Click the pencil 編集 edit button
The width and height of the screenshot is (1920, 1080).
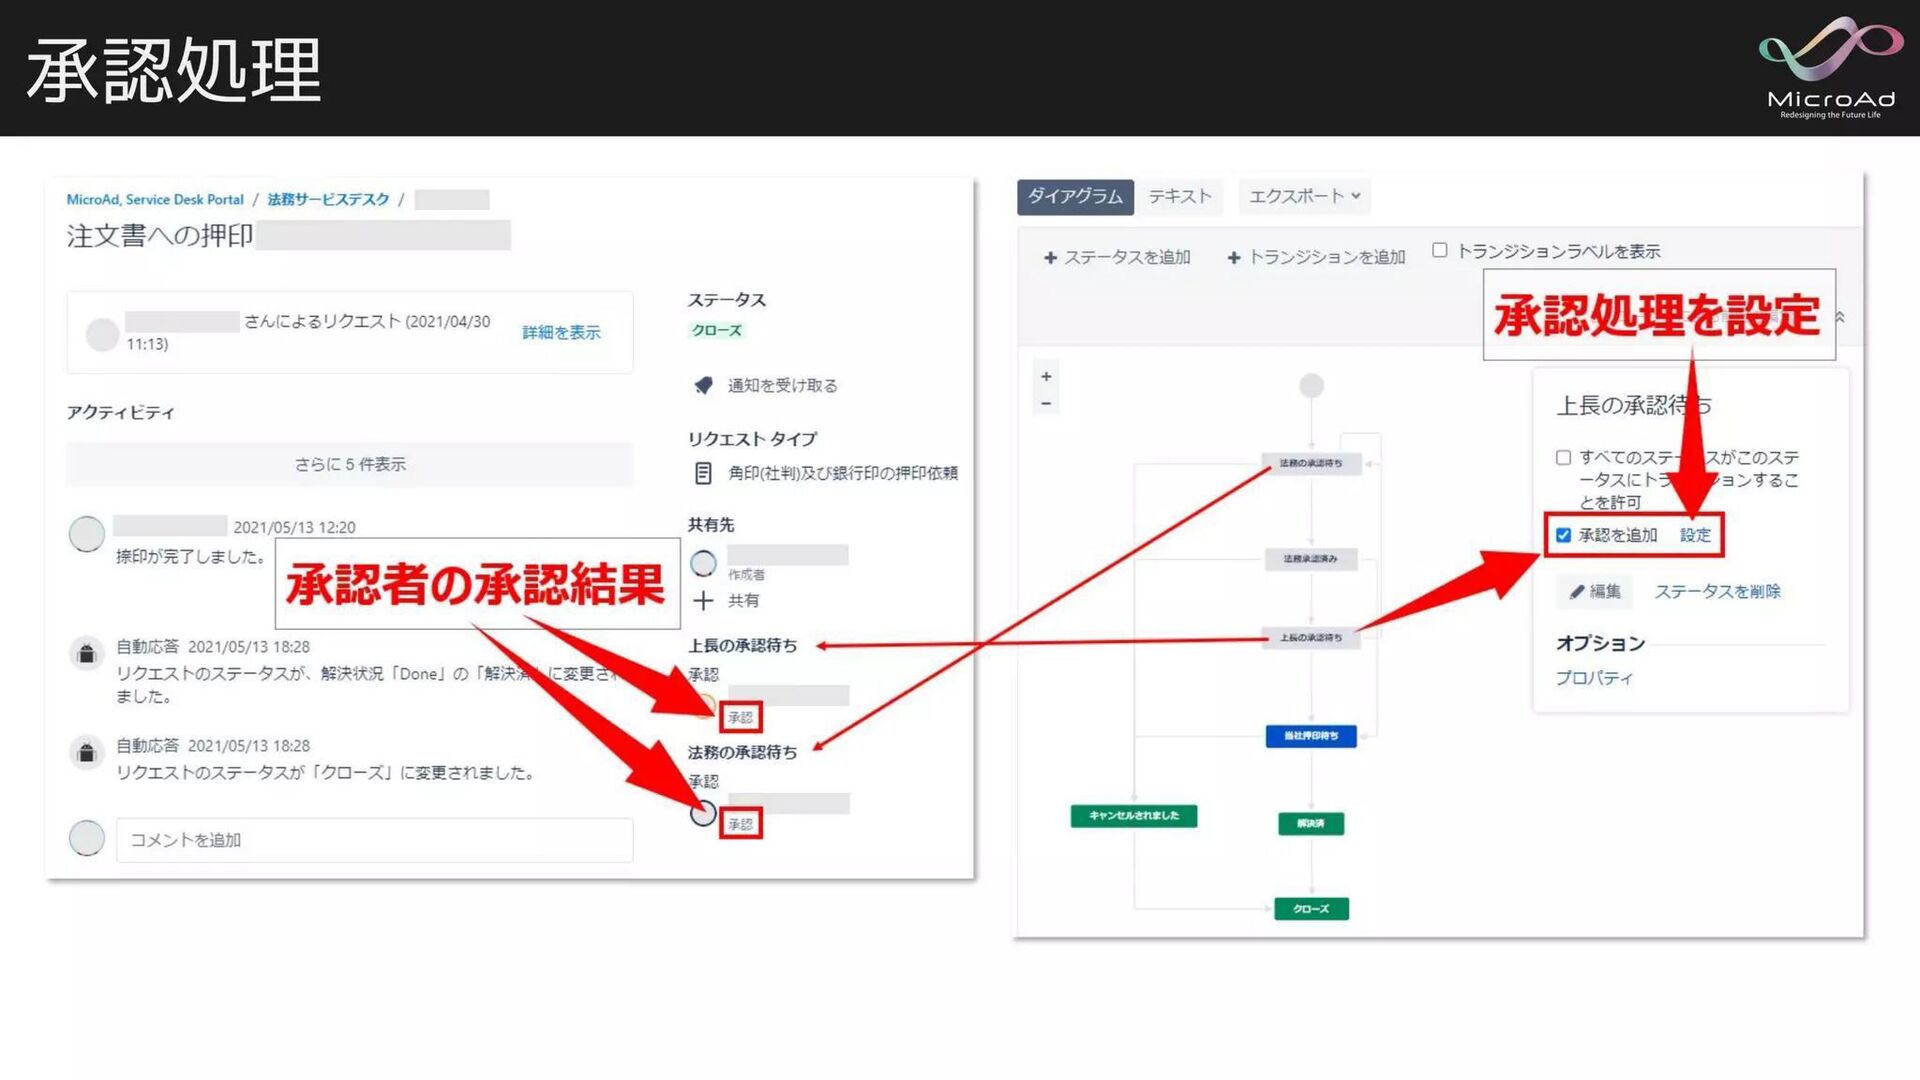(x=1594, y=591)
